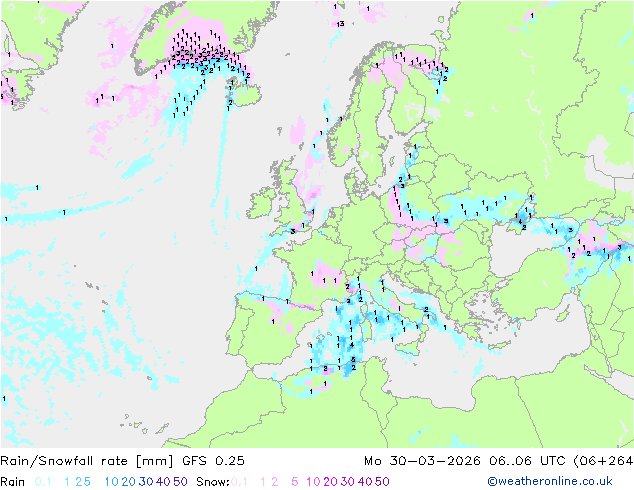Image resolution: width=634 pixels, height=490 pixels.
Task: Select the Rain 10 legend value
Action: click(x=112, y=482)
